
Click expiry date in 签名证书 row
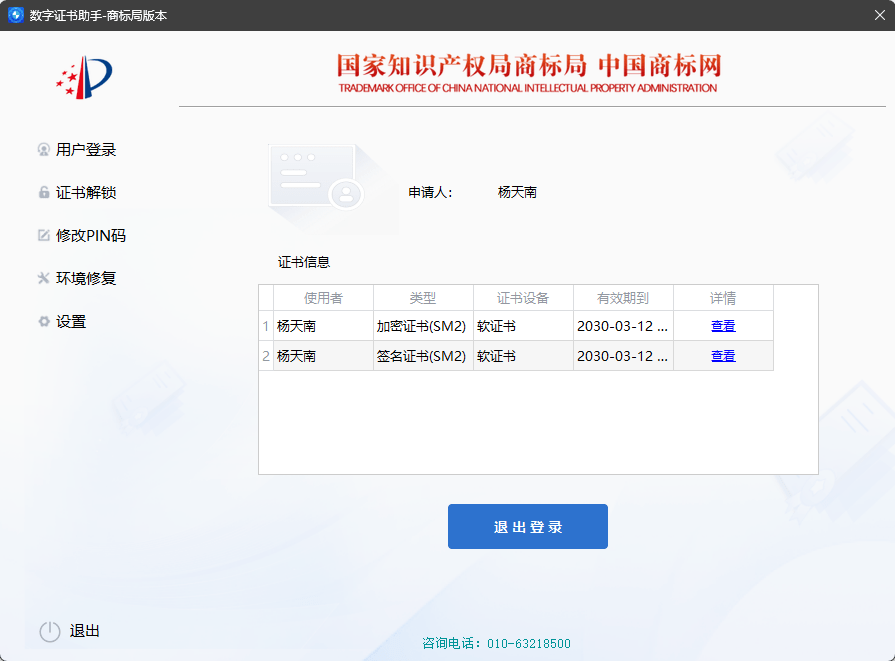click(x=623, y=356)
